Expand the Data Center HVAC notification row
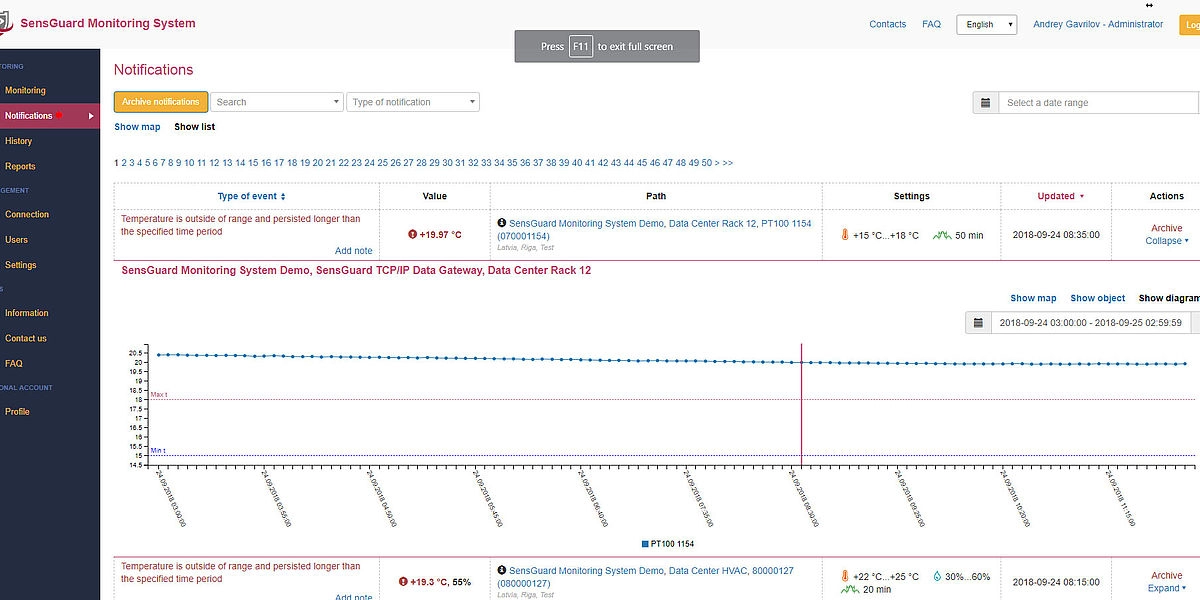 (1166, 588)
